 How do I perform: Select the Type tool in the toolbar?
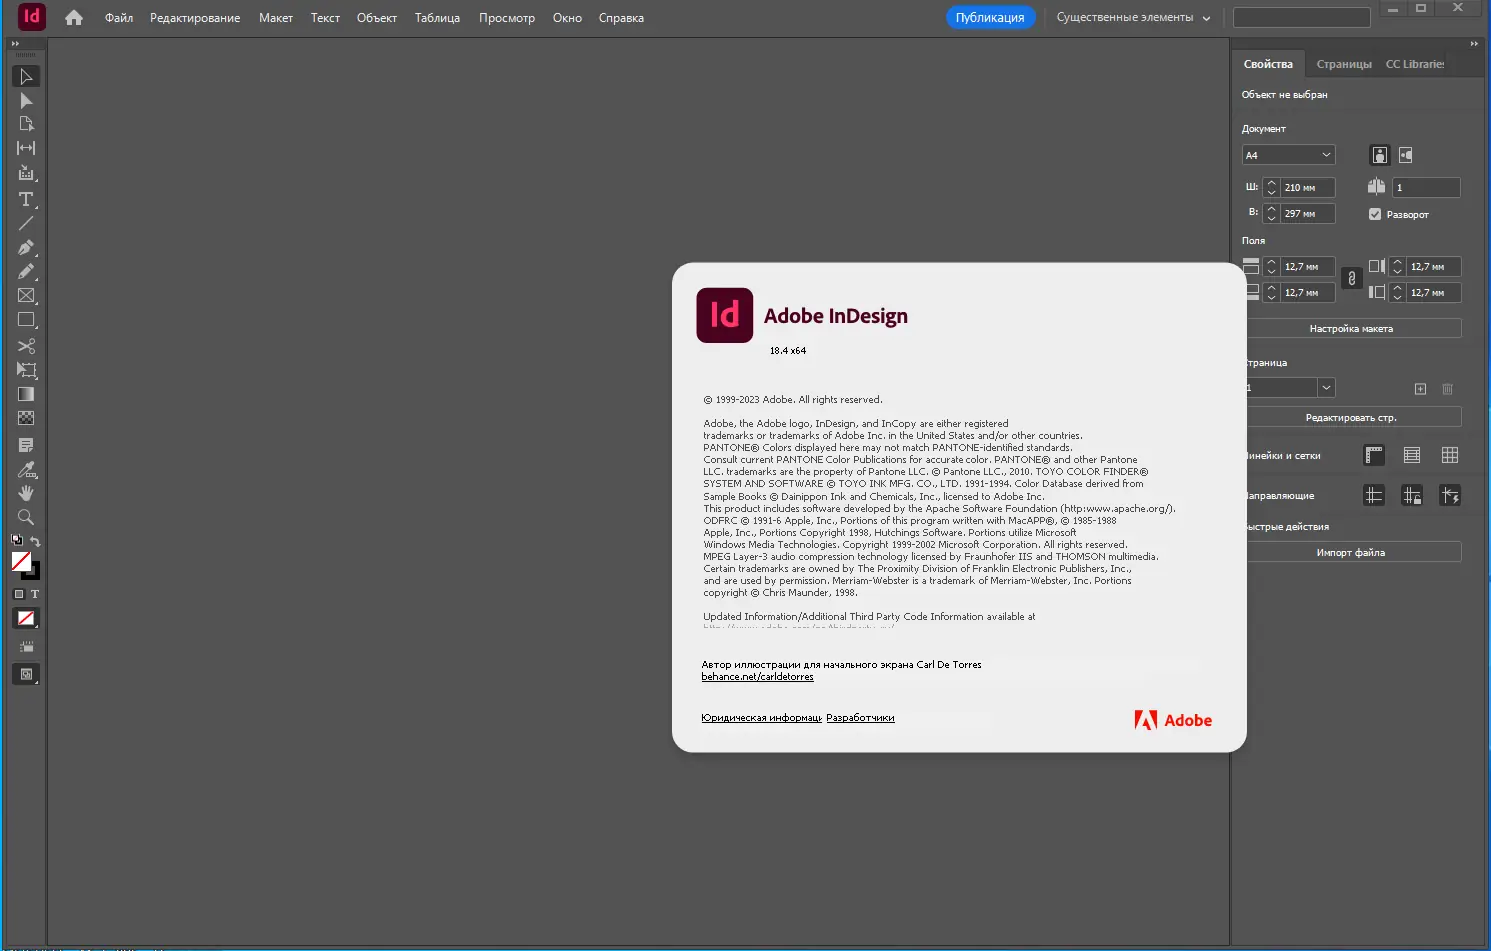25,199
